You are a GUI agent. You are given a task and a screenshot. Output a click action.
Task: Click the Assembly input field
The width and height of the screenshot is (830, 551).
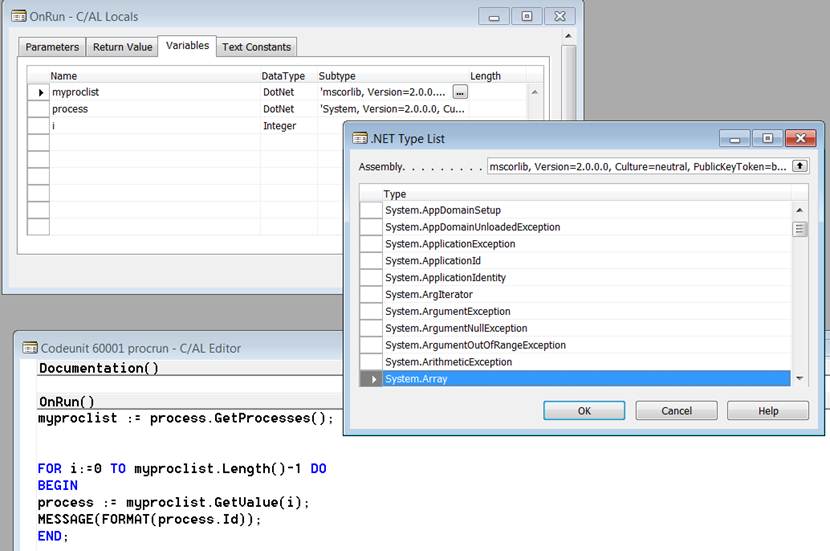(637, 167)
